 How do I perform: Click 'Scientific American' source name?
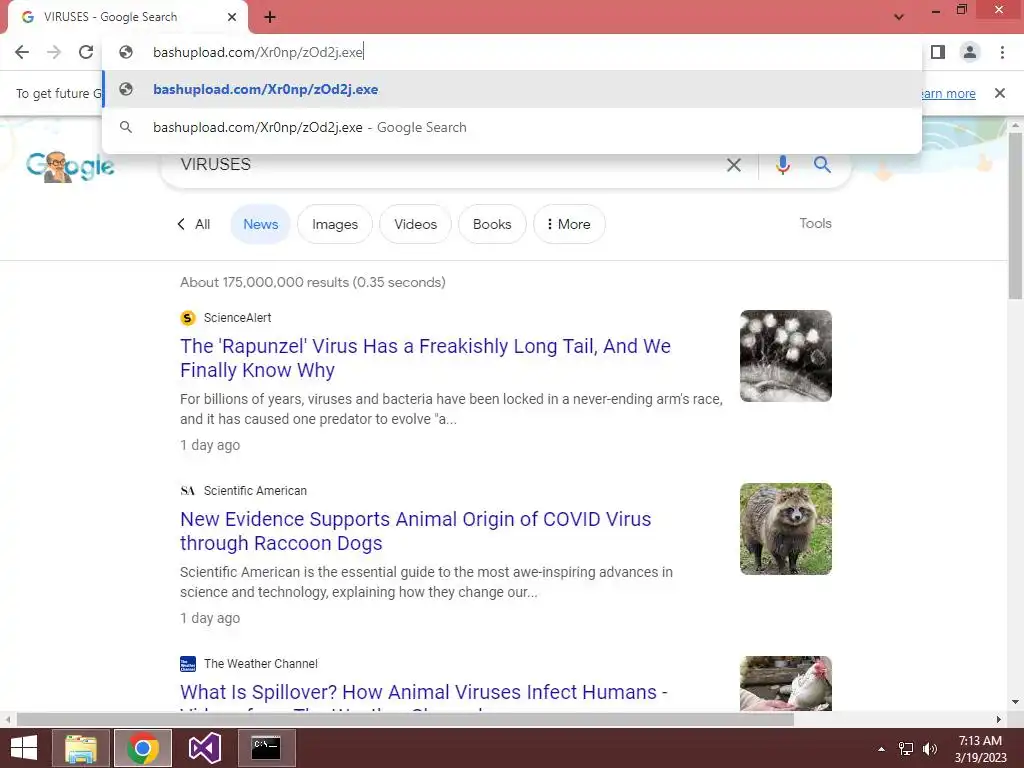[255, 491]
